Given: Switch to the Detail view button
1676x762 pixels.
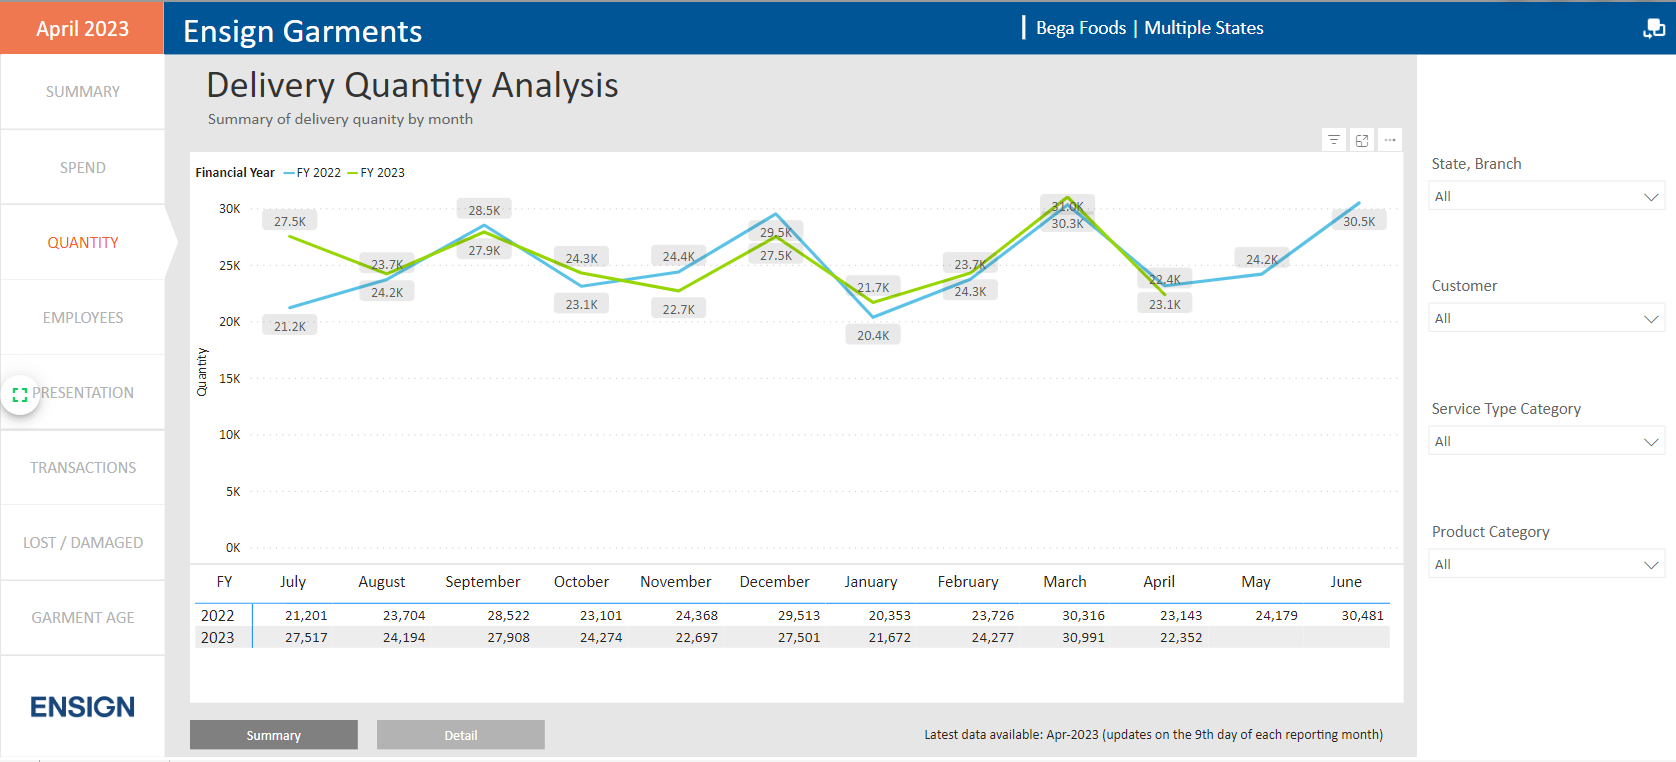Looking at the screenshot, I should [x=461, y=735].
